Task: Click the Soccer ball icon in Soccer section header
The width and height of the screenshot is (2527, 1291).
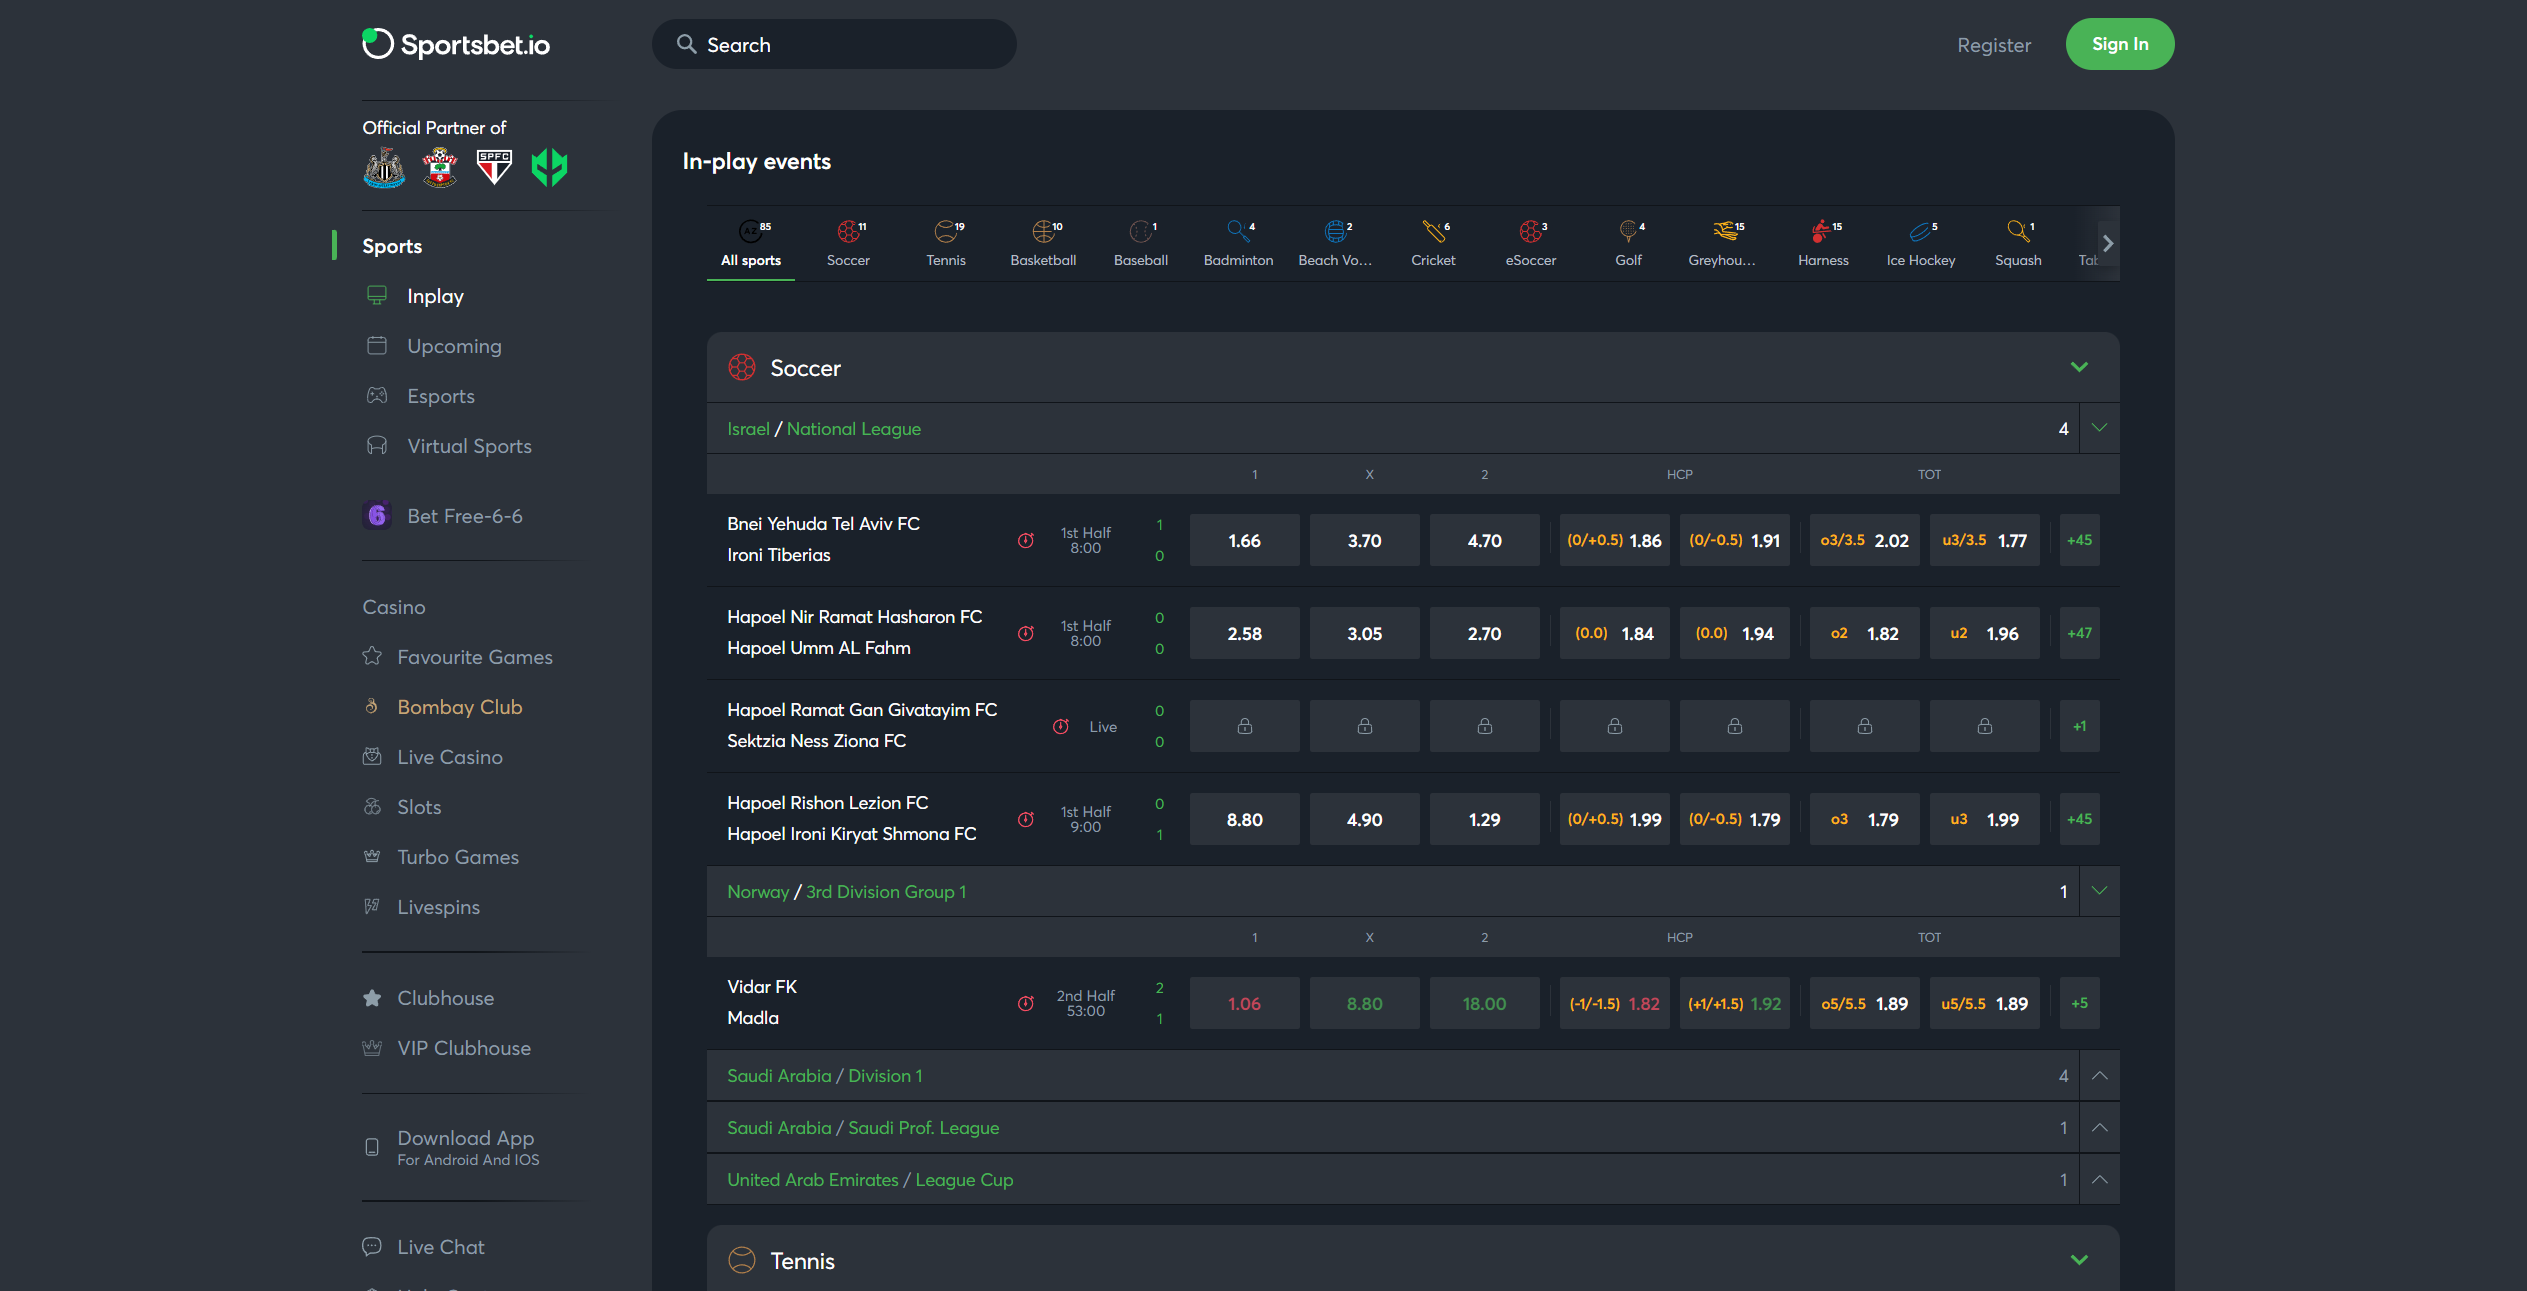Action: point(742,367)
